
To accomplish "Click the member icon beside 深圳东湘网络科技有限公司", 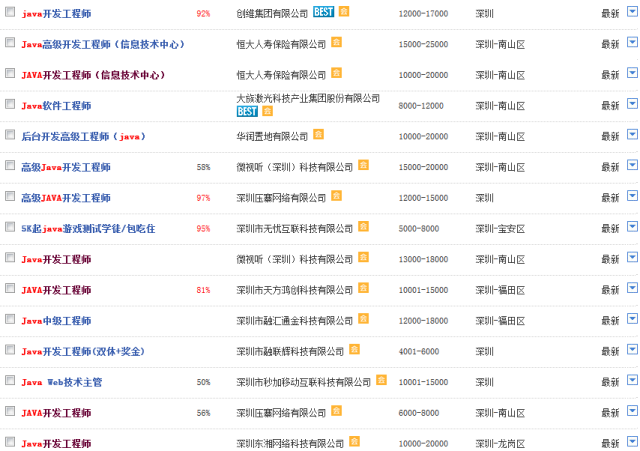I will 354,441.
